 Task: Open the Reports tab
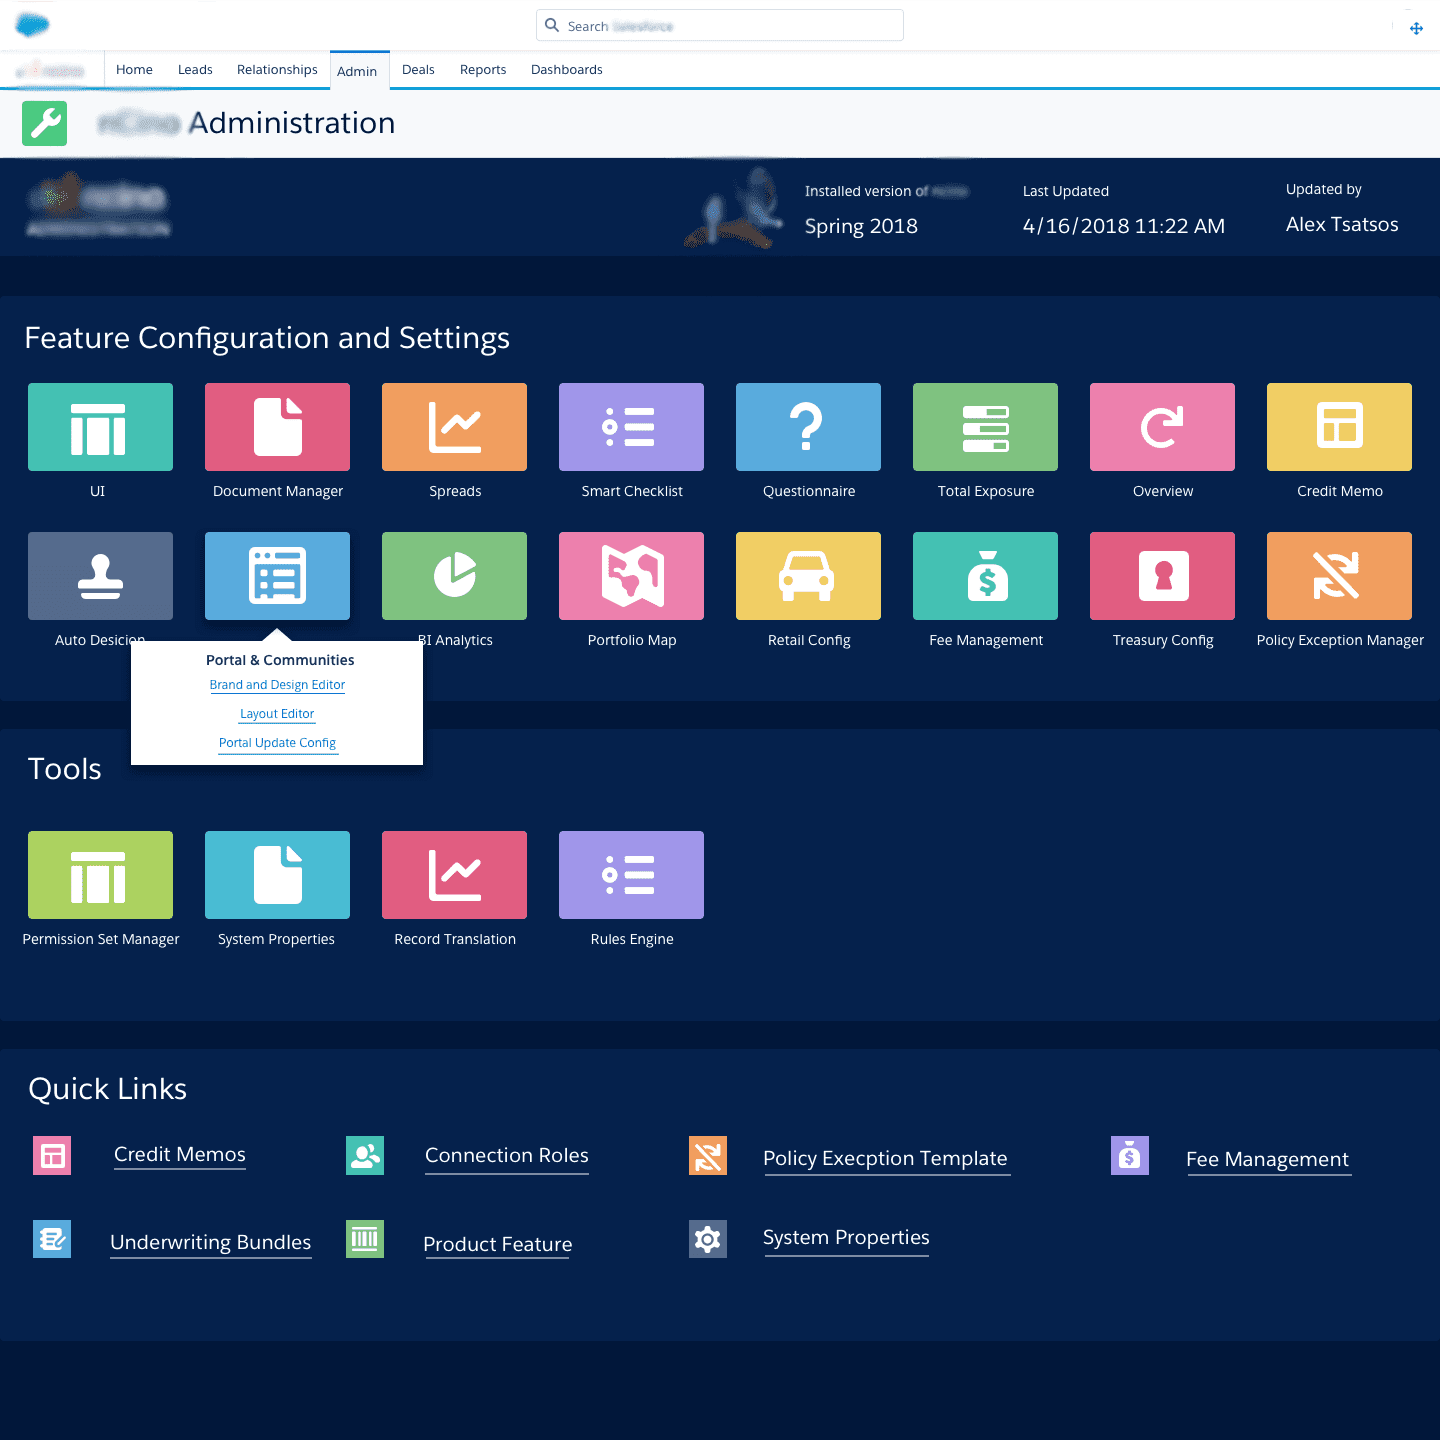tap(483, 70)
